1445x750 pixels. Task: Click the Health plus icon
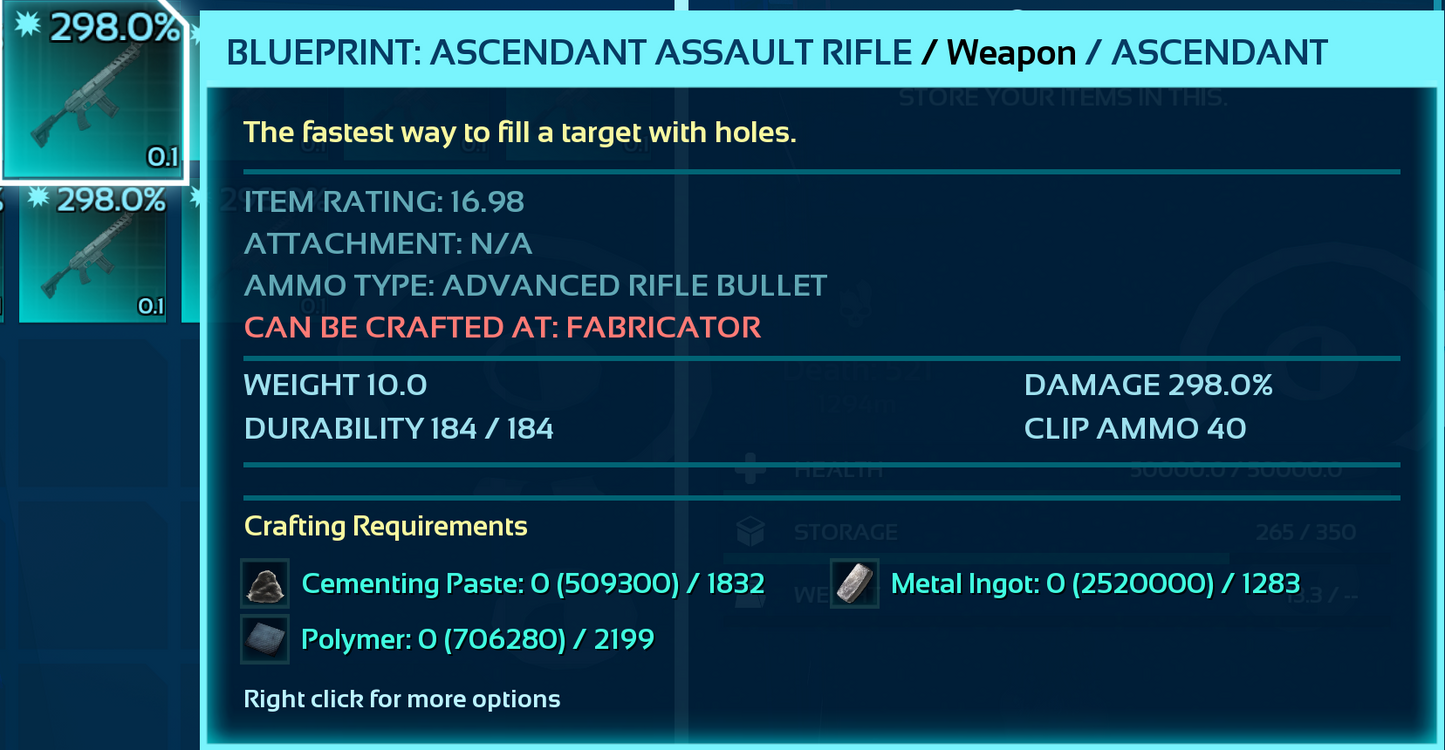pos(749,468)
